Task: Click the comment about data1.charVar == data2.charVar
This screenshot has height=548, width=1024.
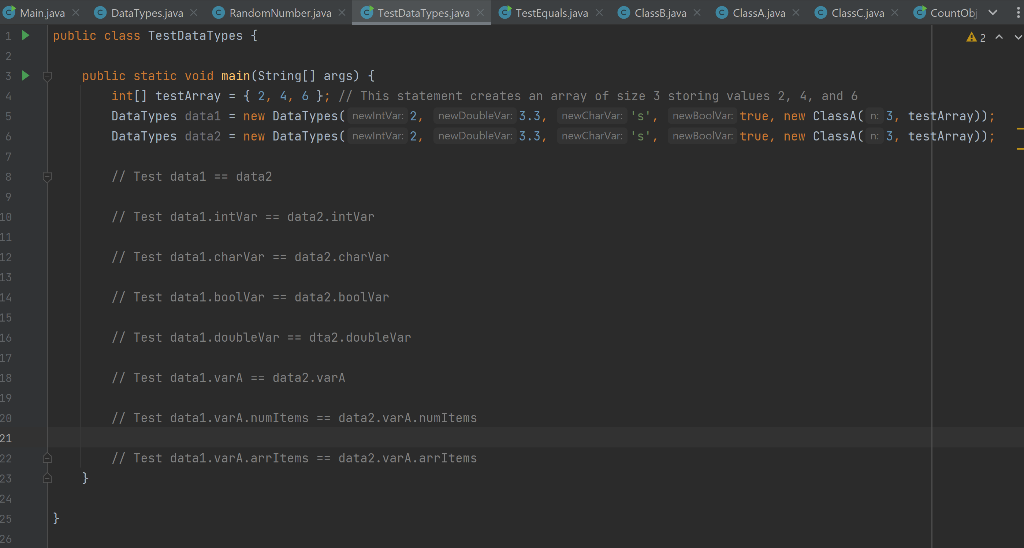Action: click(x=250, y=257)
